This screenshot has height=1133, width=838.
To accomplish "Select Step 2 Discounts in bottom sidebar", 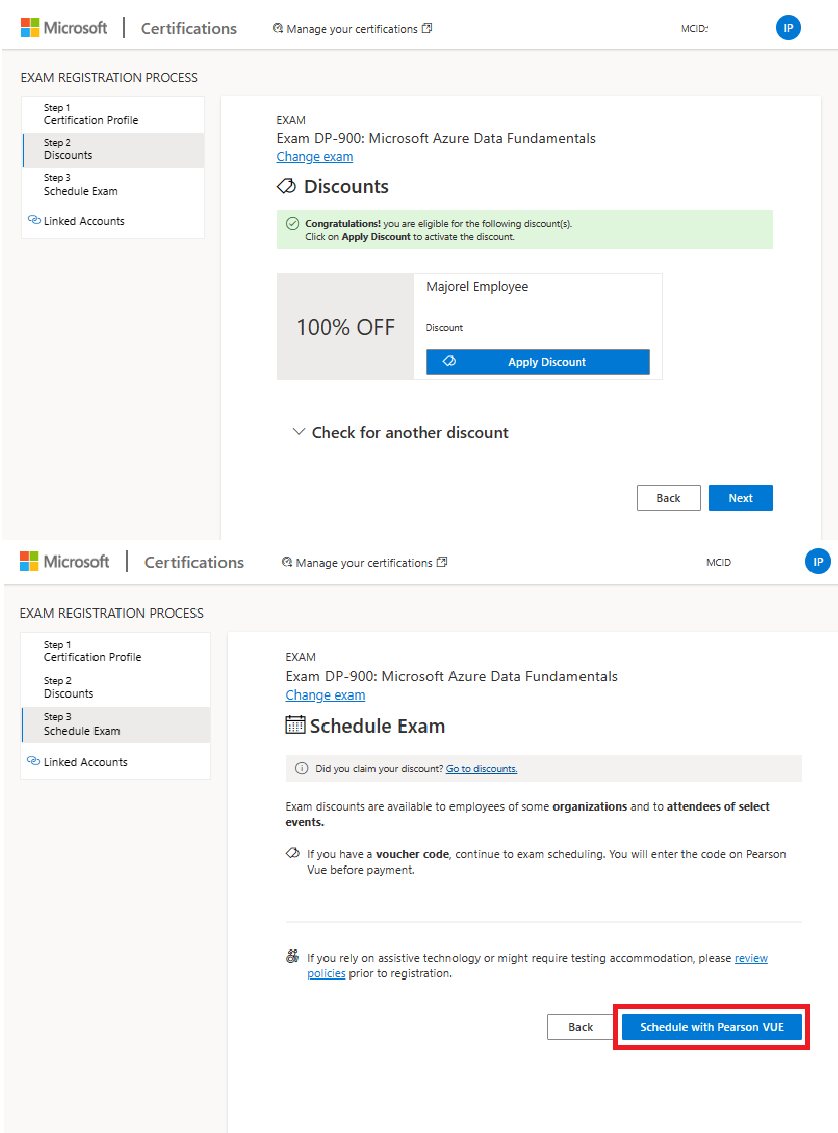I will coord(116,688).
